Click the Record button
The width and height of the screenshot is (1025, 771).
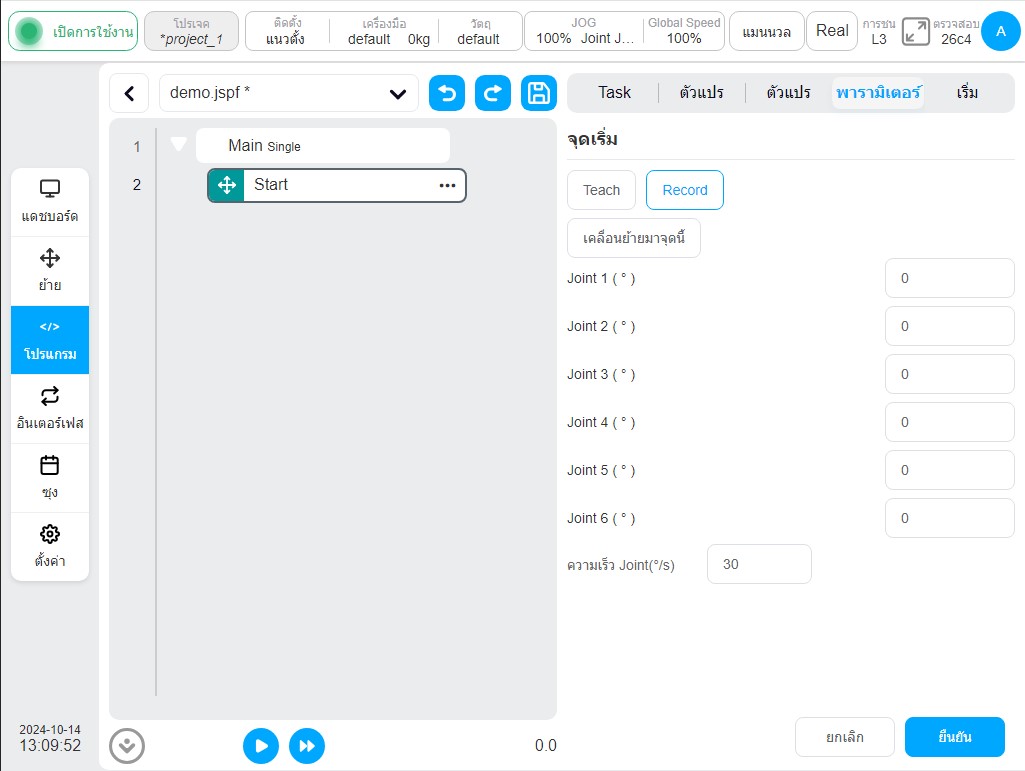click(x=684, y=190)
